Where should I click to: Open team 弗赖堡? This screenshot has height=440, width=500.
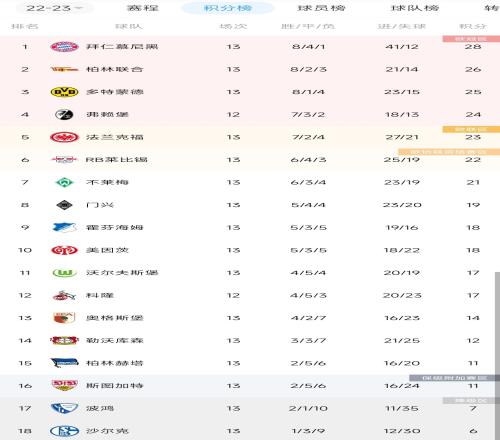click(107, 115)
